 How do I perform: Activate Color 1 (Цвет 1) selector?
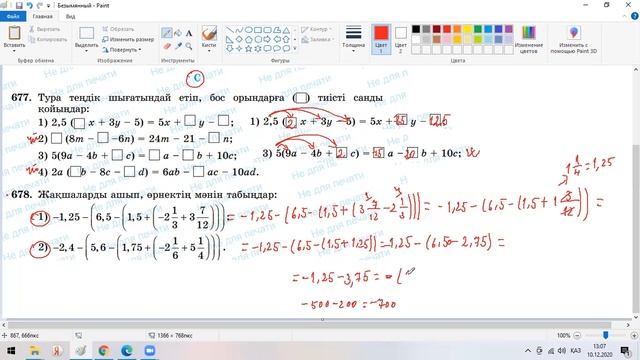[x=381, y=40]
